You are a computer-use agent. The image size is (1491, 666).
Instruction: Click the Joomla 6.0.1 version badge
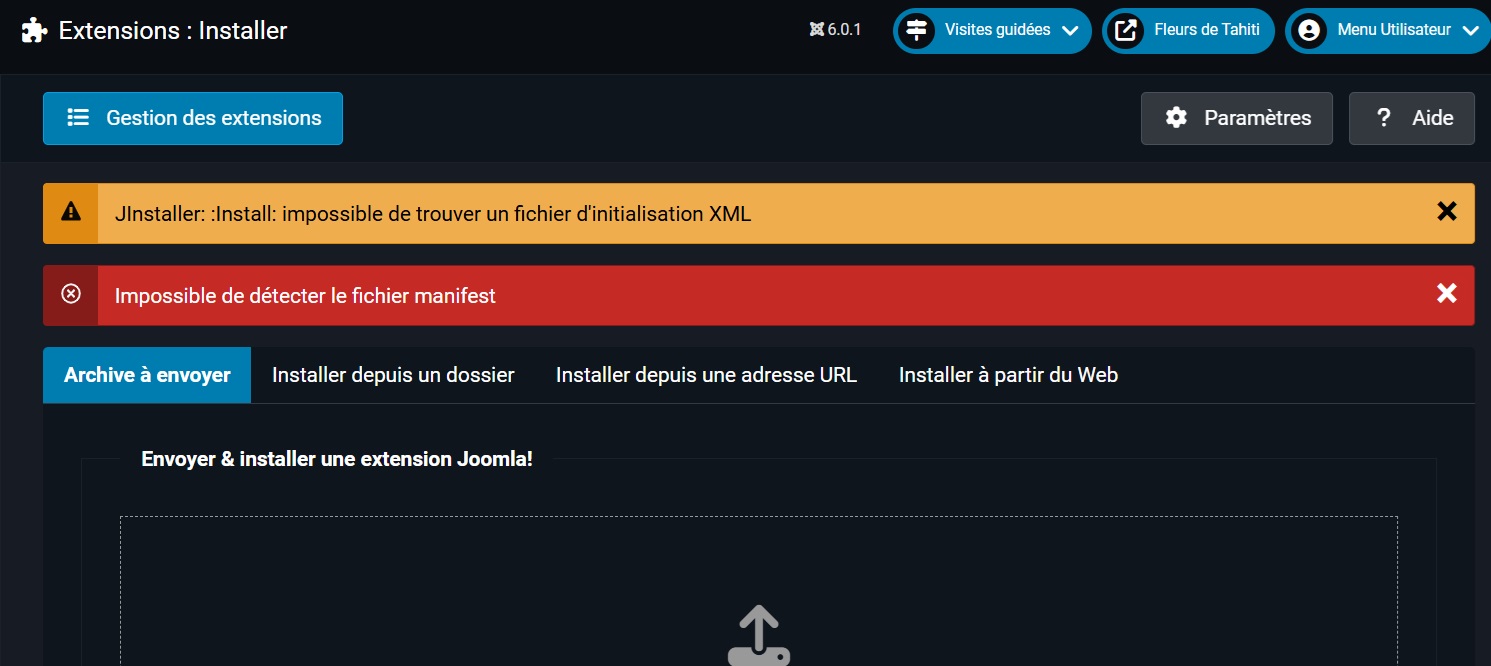click(835, 30)
